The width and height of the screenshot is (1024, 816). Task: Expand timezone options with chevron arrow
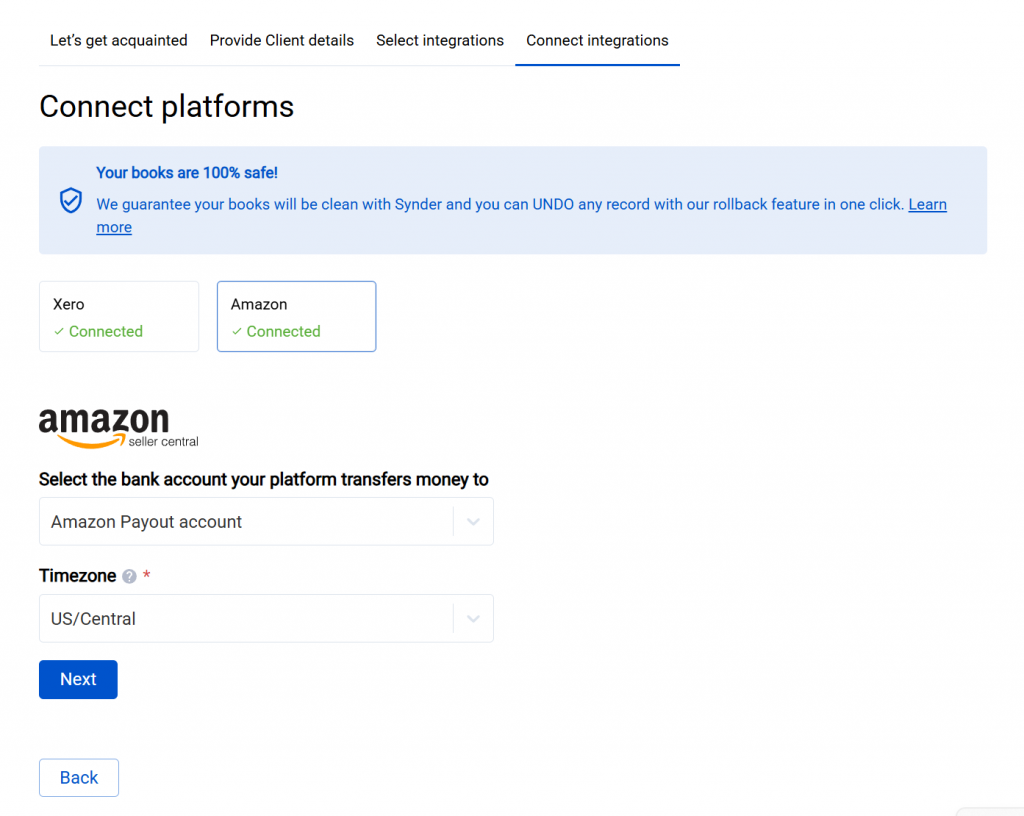(473, 619)
